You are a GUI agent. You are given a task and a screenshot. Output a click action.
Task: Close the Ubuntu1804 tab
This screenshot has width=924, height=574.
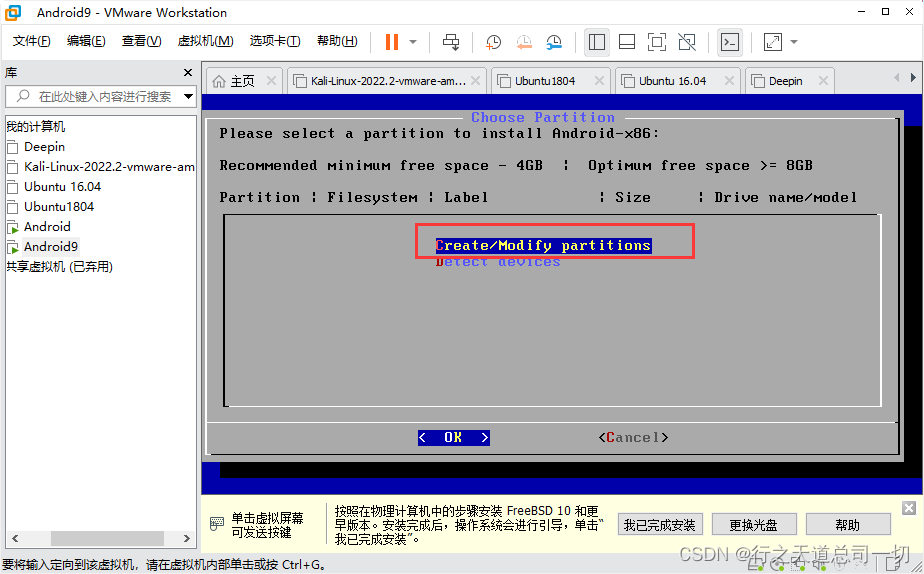click(x=599, y=81)
